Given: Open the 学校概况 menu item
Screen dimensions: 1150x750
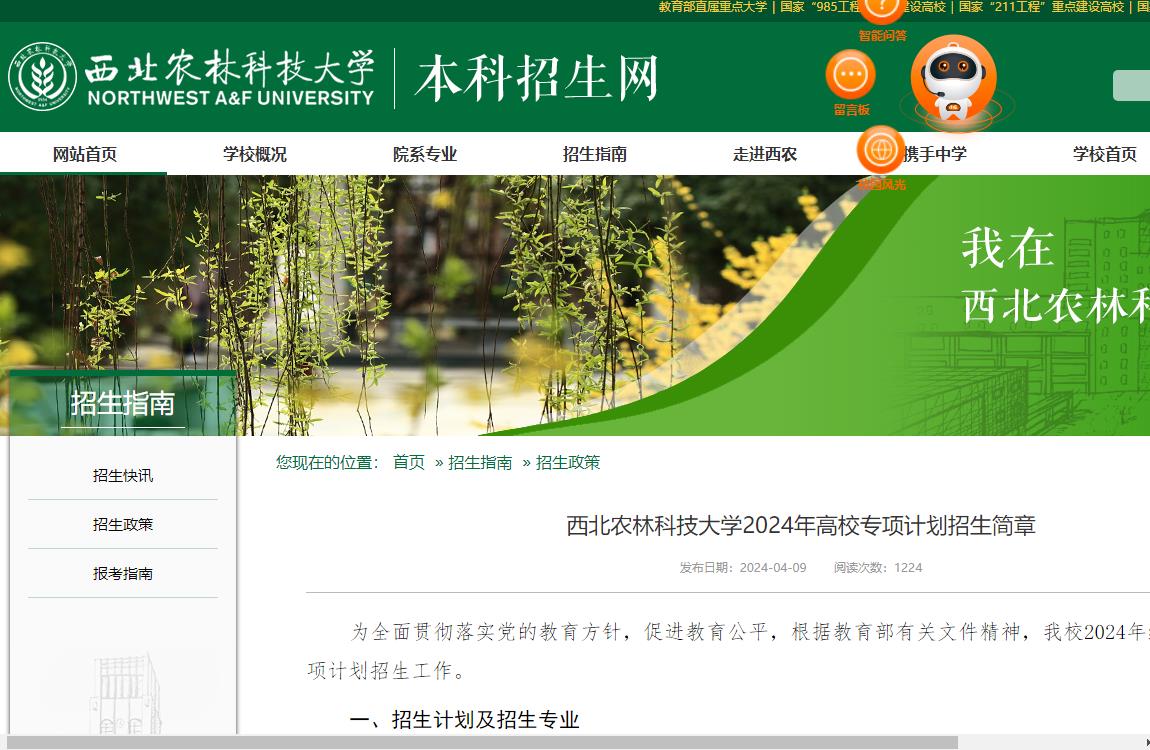Looking at the screenshot, I should [x=254, y=154].
